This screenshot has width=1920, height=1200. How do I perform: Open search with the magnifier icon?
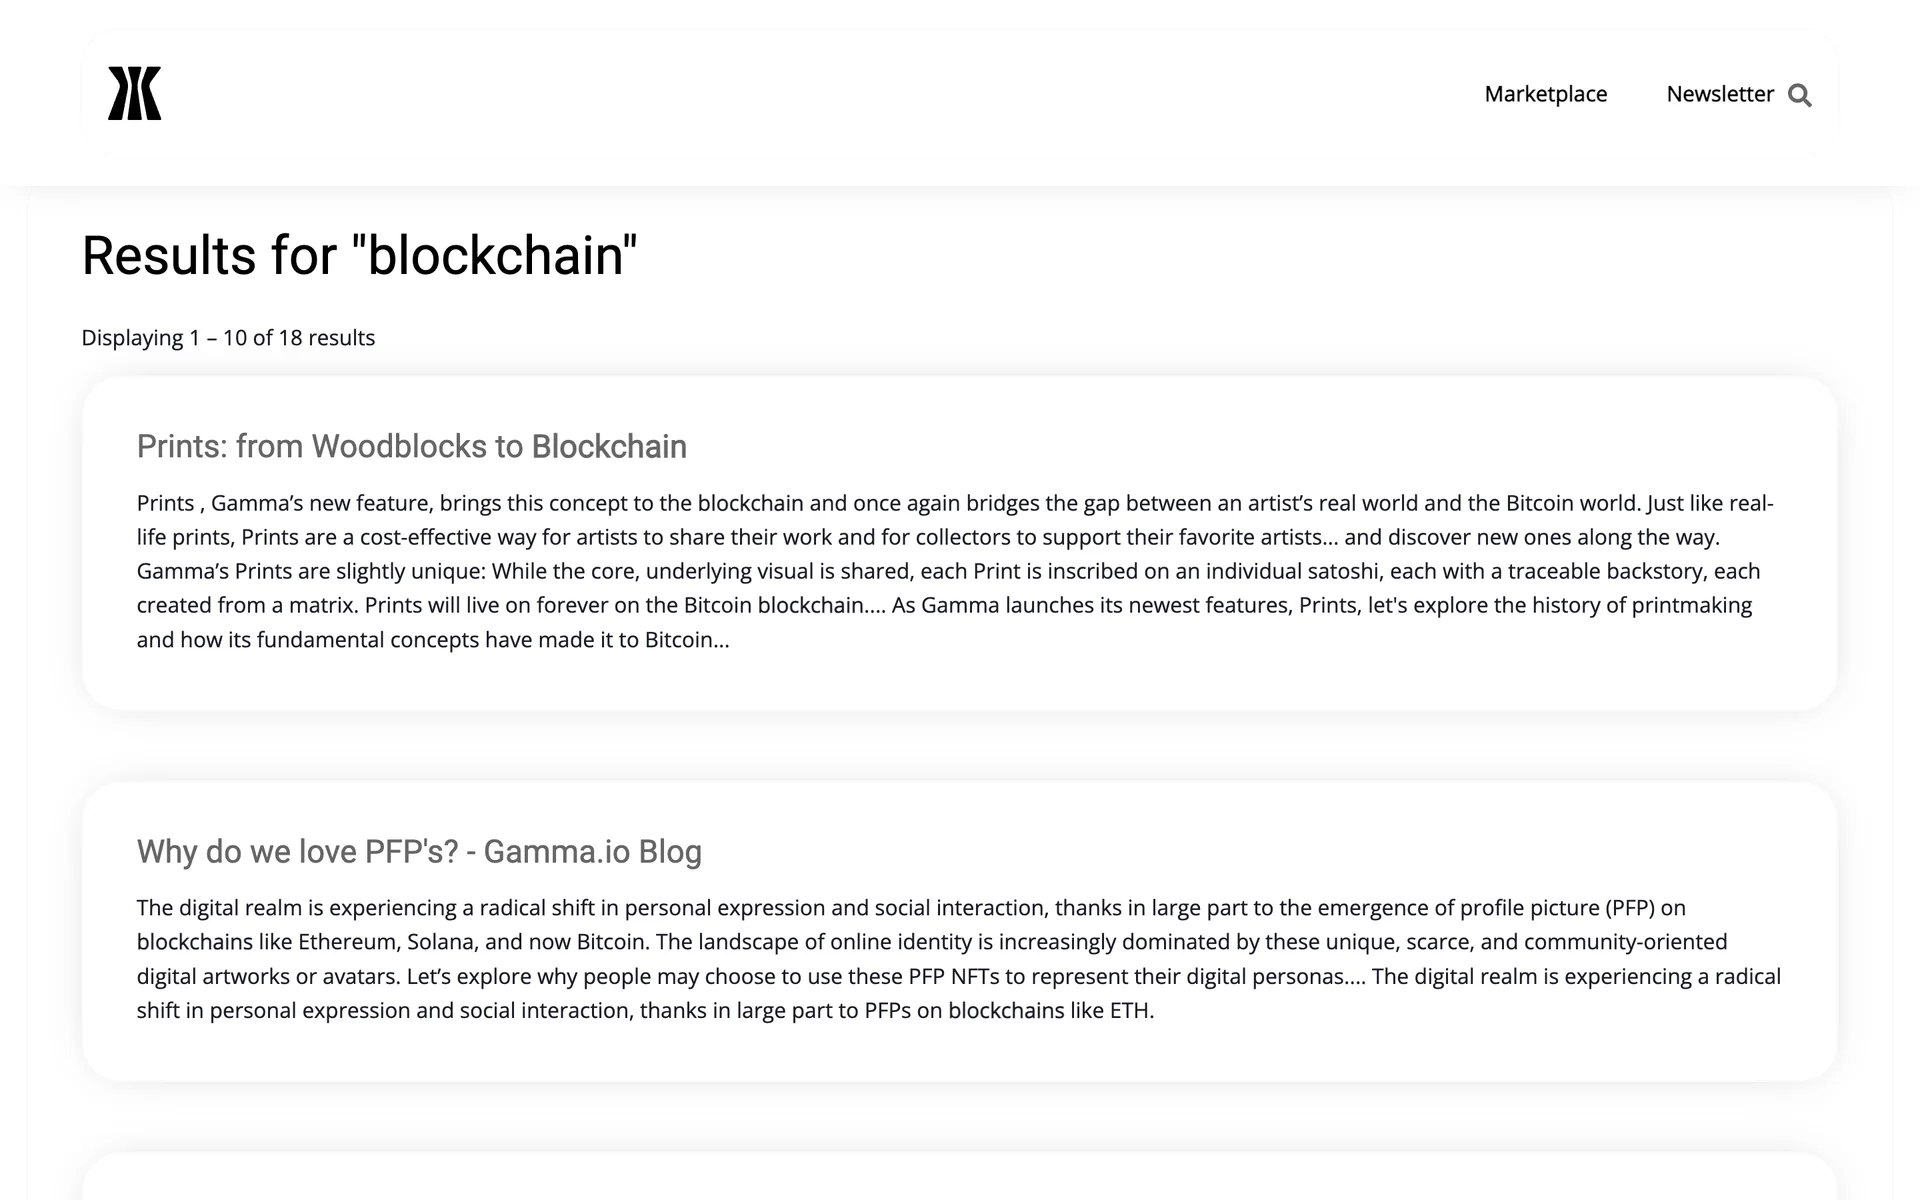(1799, 95)
